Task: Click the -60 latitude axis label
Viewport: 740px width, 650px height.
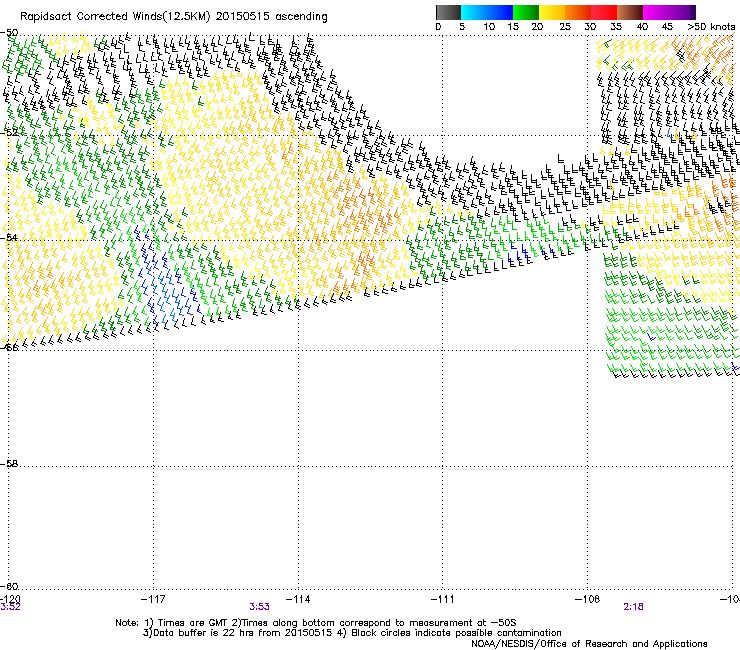Action: [9, 586]
